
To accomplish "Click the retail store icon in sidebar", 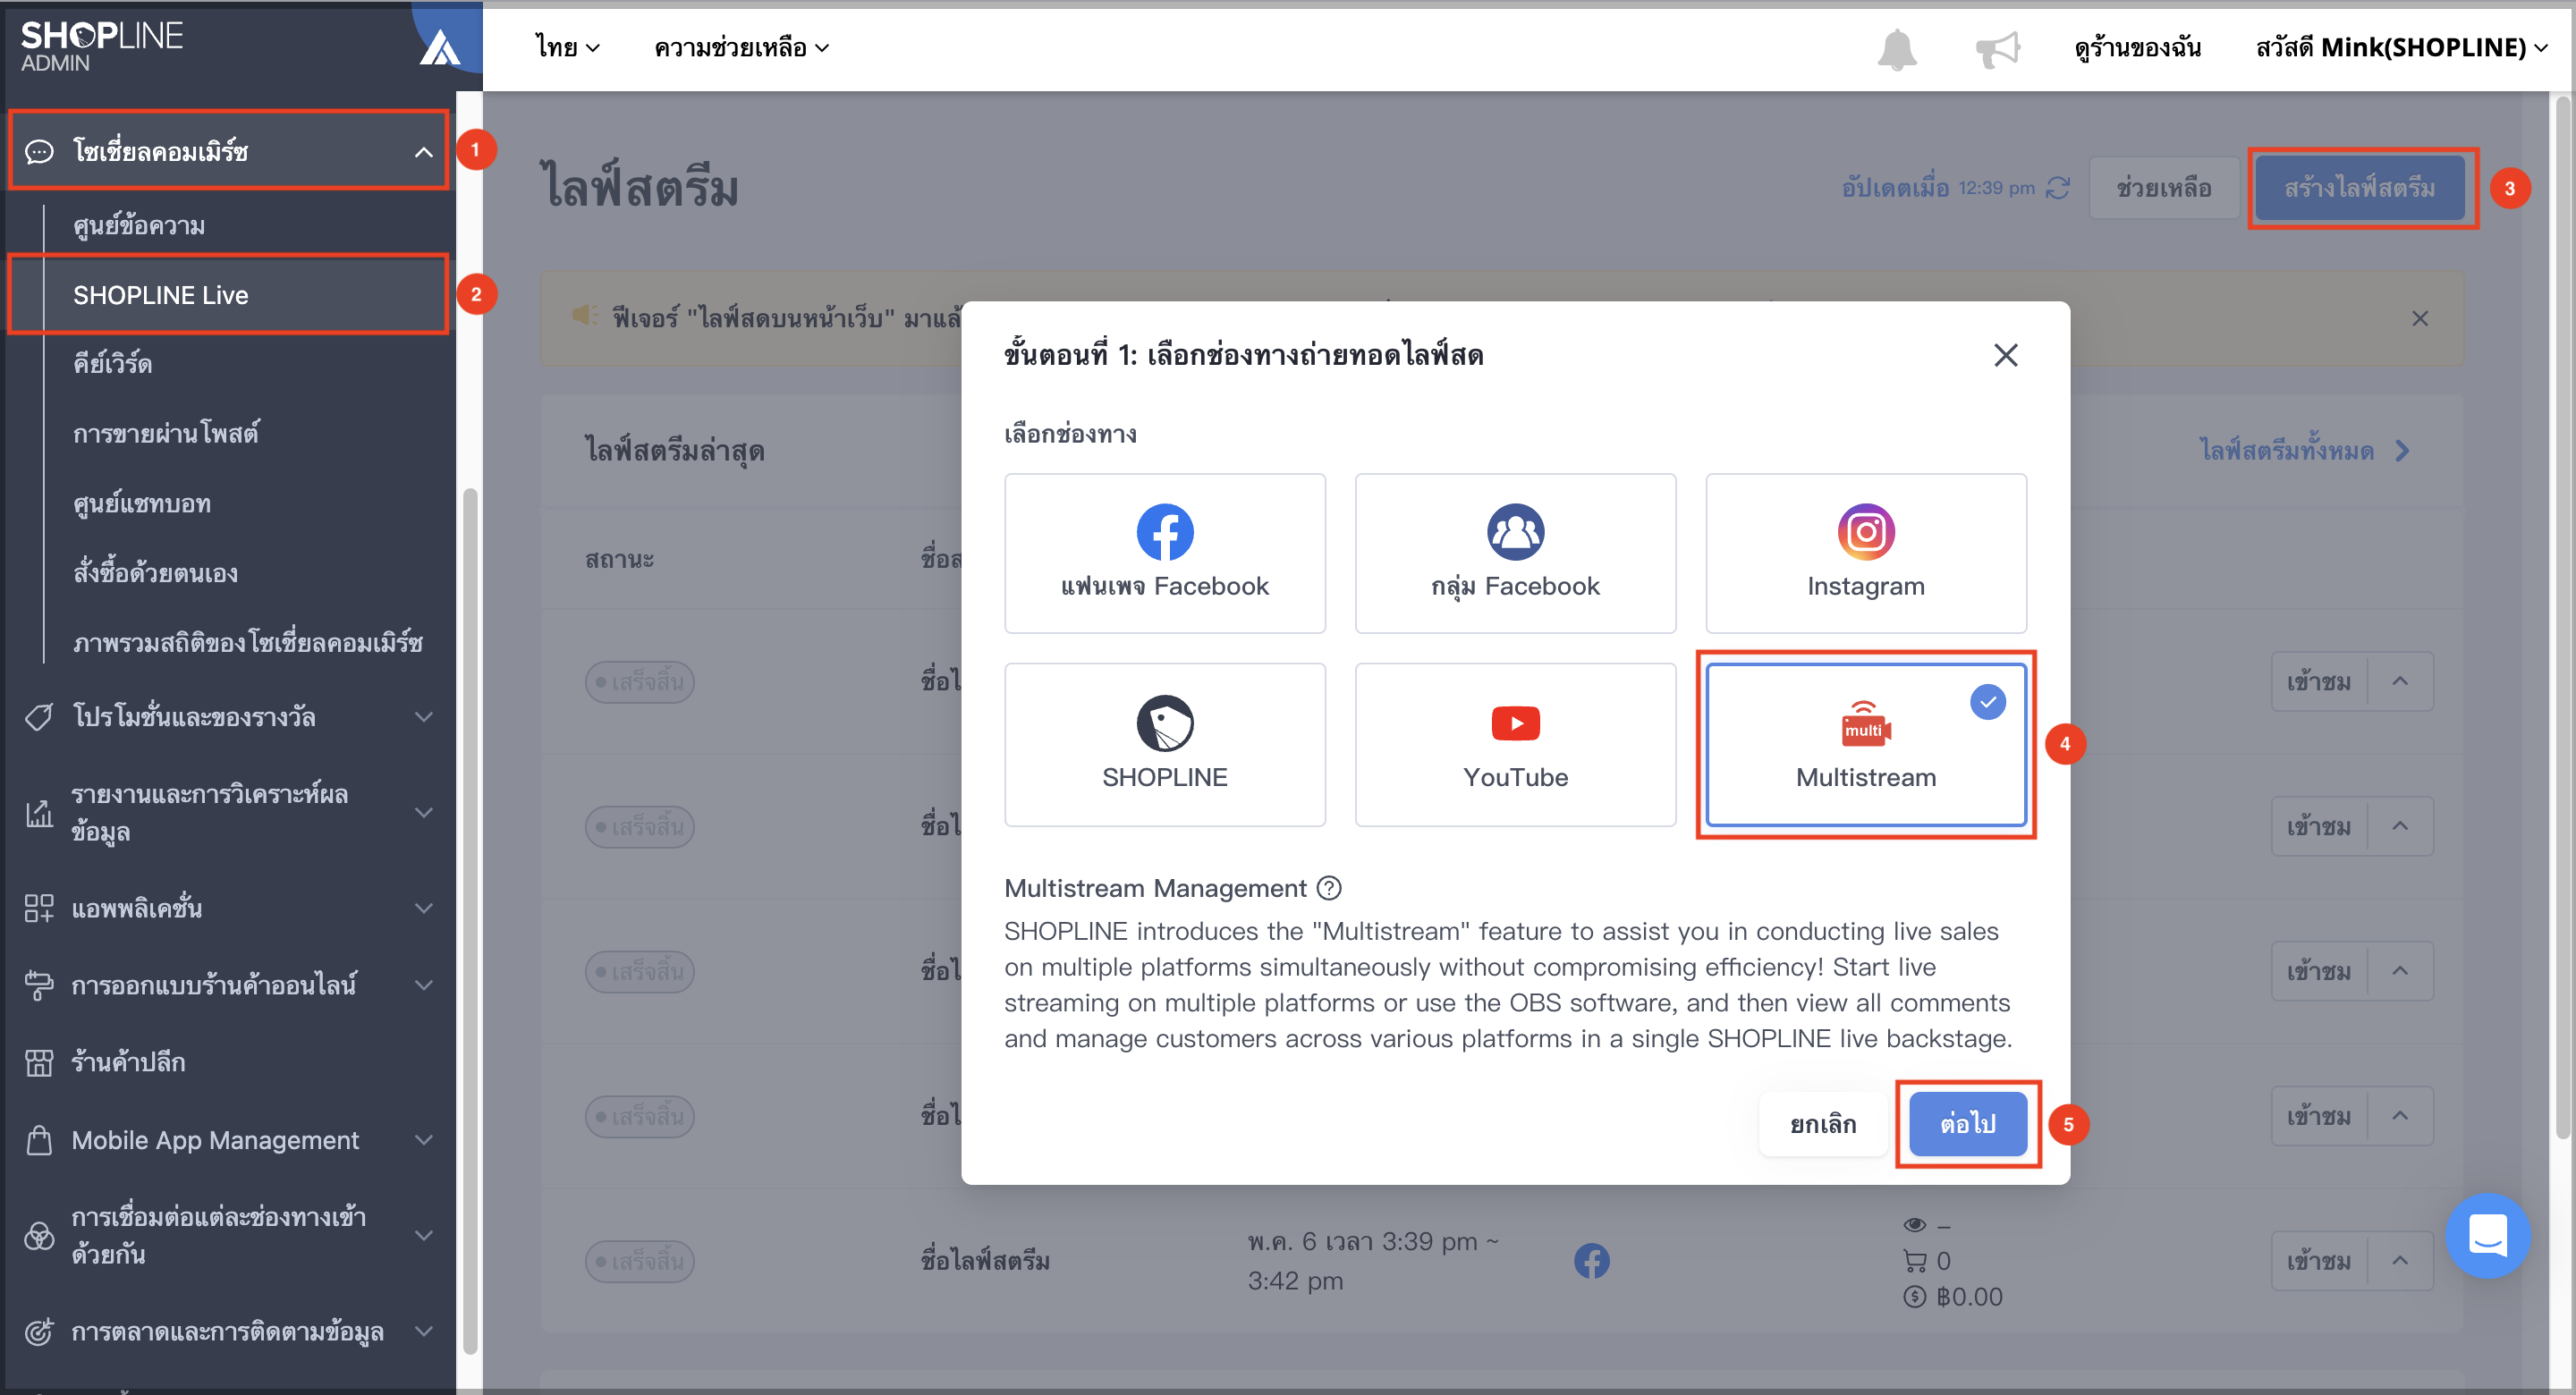I will (x=39, y=1062).
